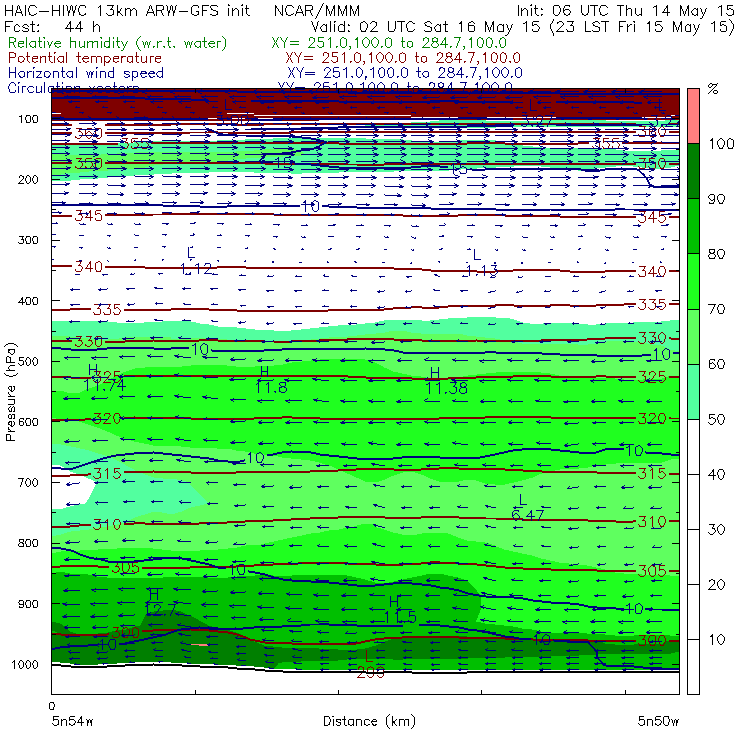Click the '0' distance axis origin label
The width and height of the screenshot is (740, 740).
coord(51,706)
